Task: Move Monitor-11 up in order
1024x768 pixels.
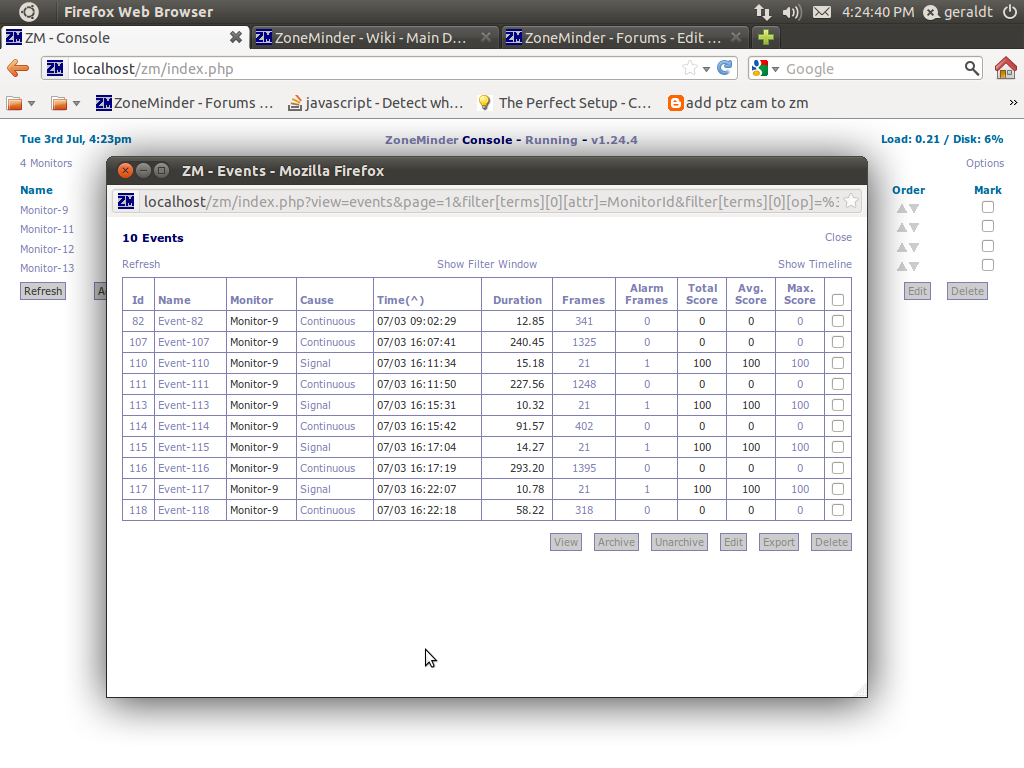Action: coord(901,227)
